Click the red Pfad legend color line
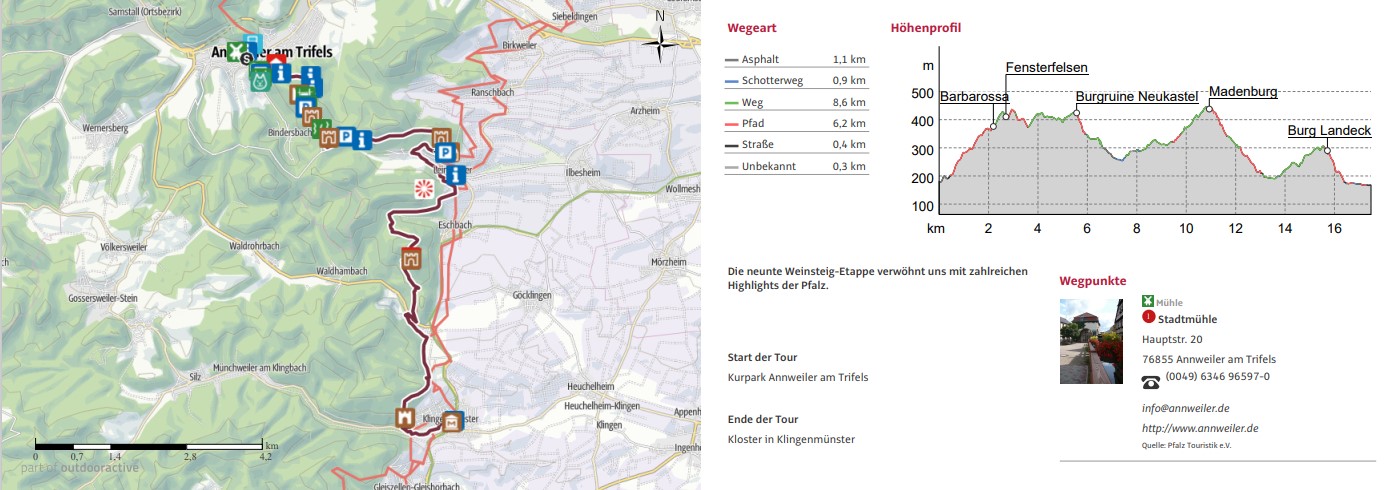Image resolution: width=1384 pixels, height=490 pixels. (732, 124)
